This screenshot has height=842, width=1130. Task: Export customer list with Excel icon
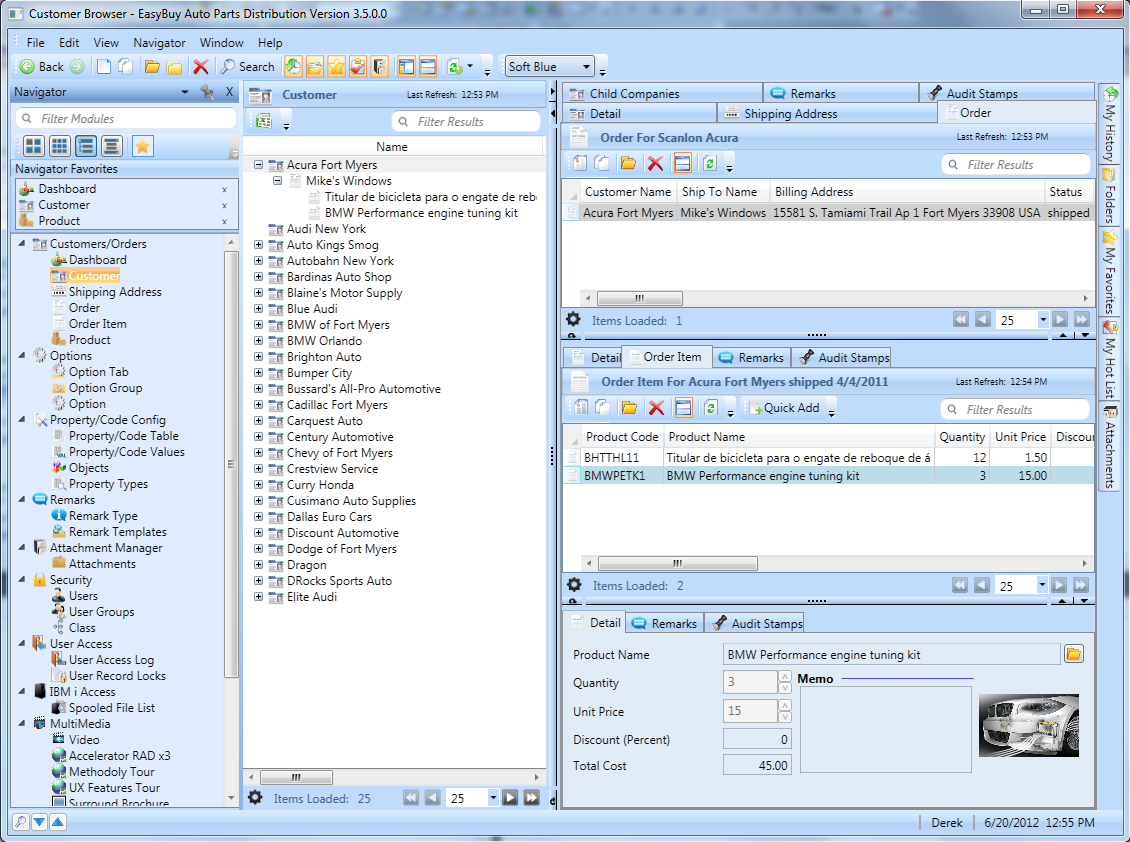click(264, 121)
